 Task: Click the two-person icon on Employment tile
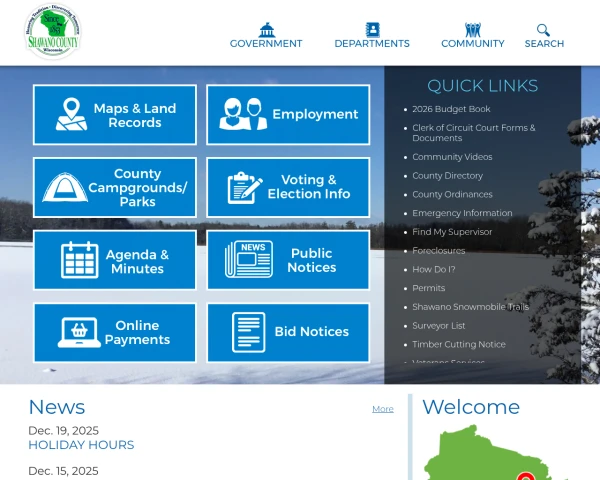pyautogui.click(x=243, y=114)
